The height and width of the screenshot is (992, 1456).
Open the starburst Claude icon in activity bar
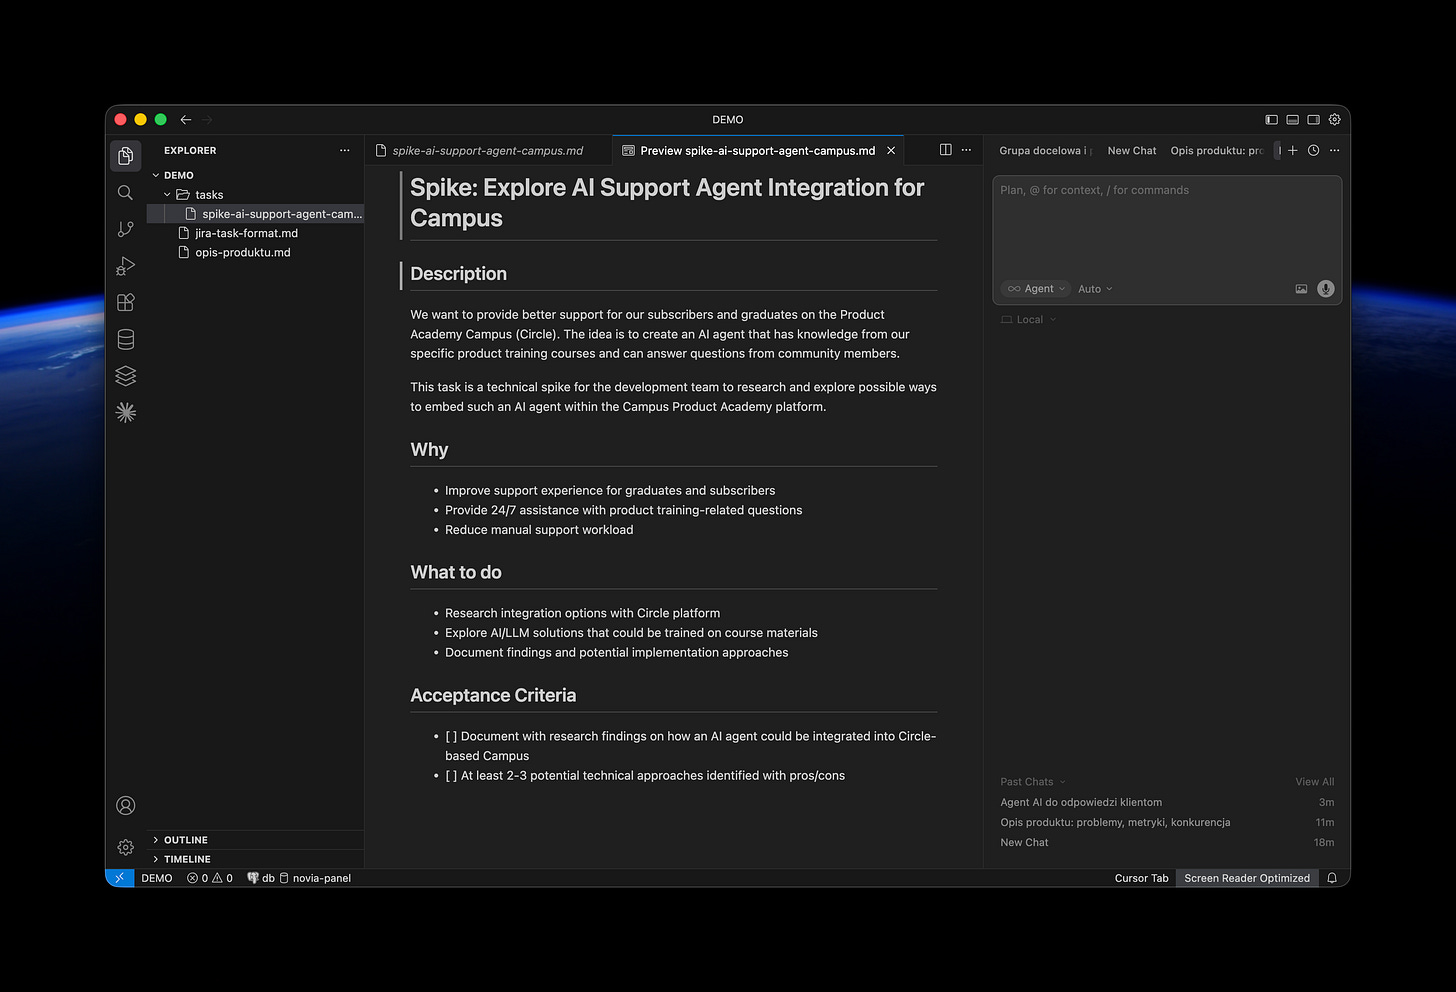[x=126, y=412]
